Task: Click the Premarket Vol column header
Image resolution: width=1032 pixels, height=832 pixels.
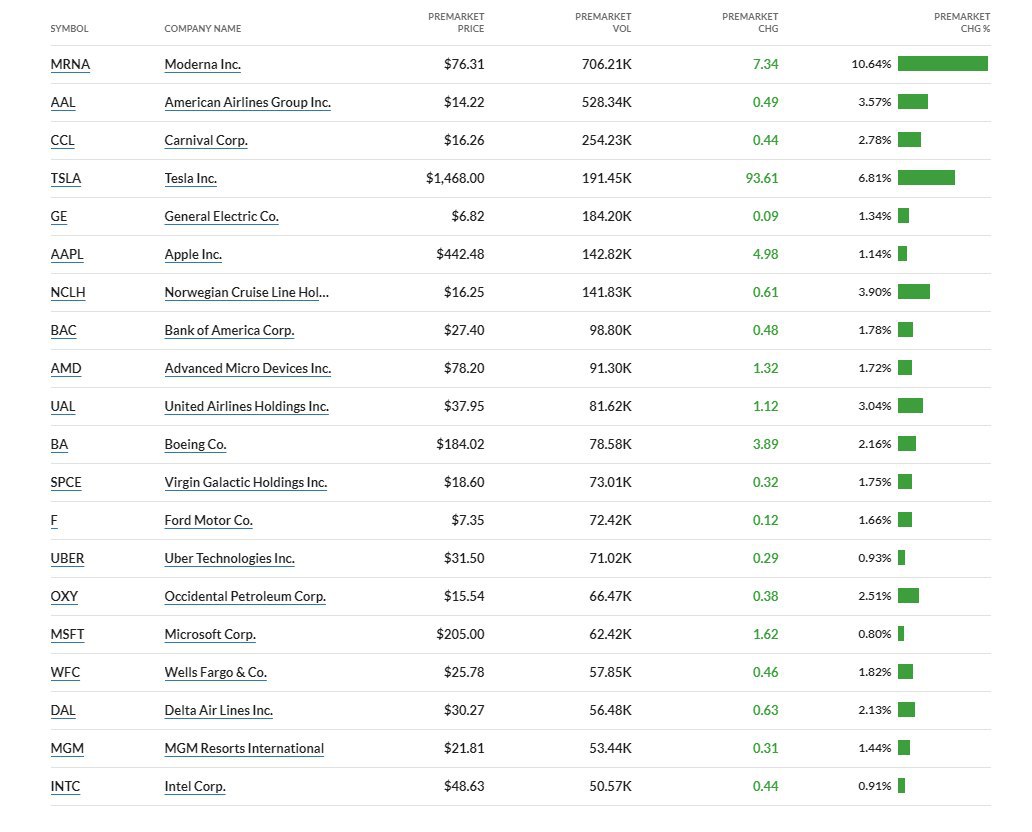Action: [603, 22]
